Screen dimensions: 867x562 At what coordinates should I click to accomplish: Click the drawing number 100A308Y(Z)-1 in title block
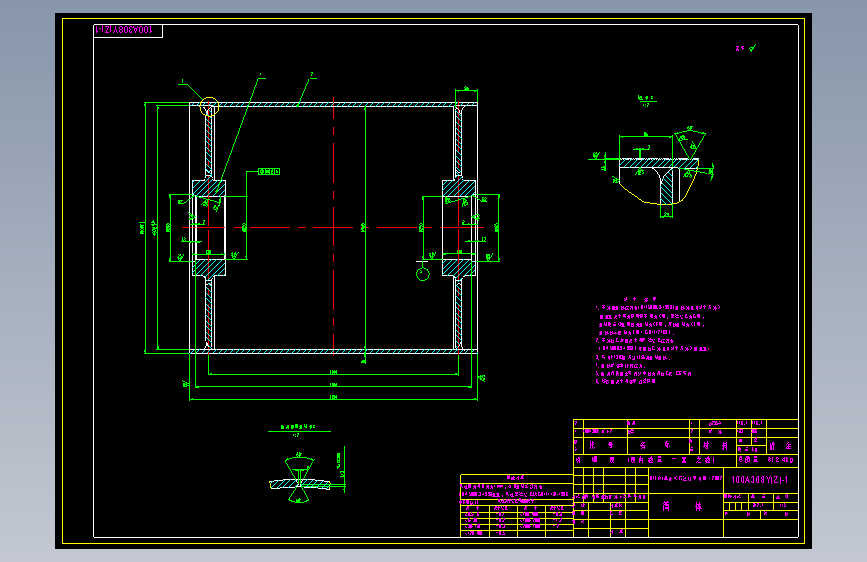coord(760,480)
